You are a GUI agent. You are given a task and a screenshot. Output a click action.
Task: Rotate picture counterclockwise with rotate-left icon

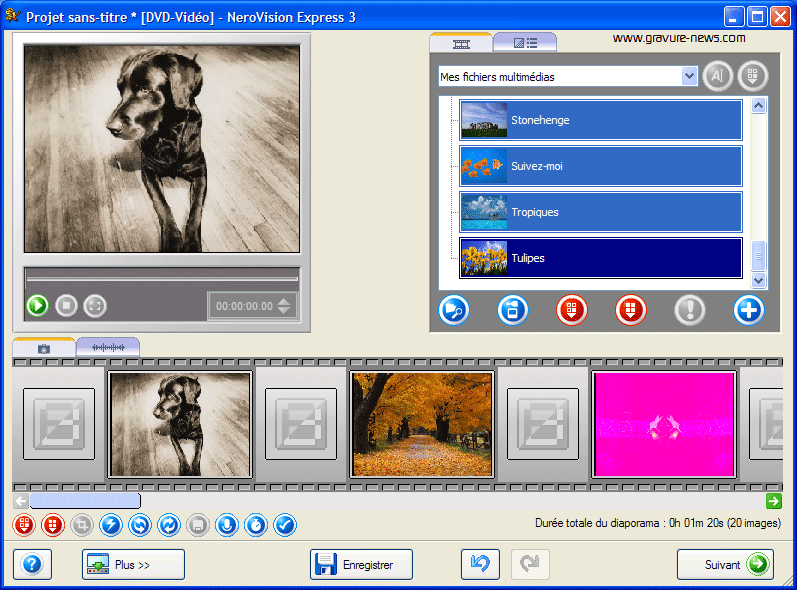pyautogui.click(x=140, y=525)
